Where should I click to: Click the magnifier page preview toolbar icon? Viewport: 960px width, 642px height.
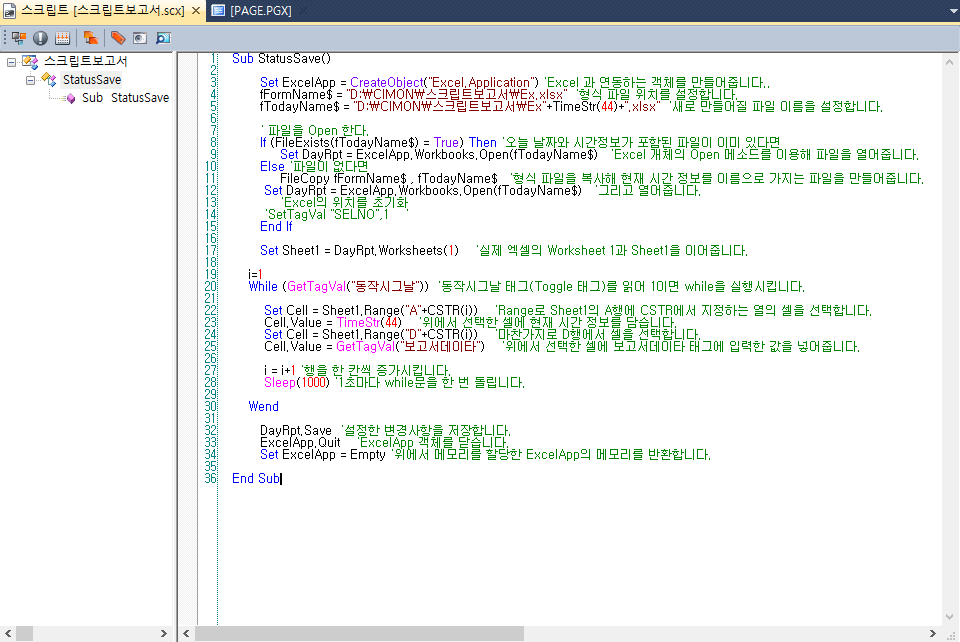[x=163, y=38]
